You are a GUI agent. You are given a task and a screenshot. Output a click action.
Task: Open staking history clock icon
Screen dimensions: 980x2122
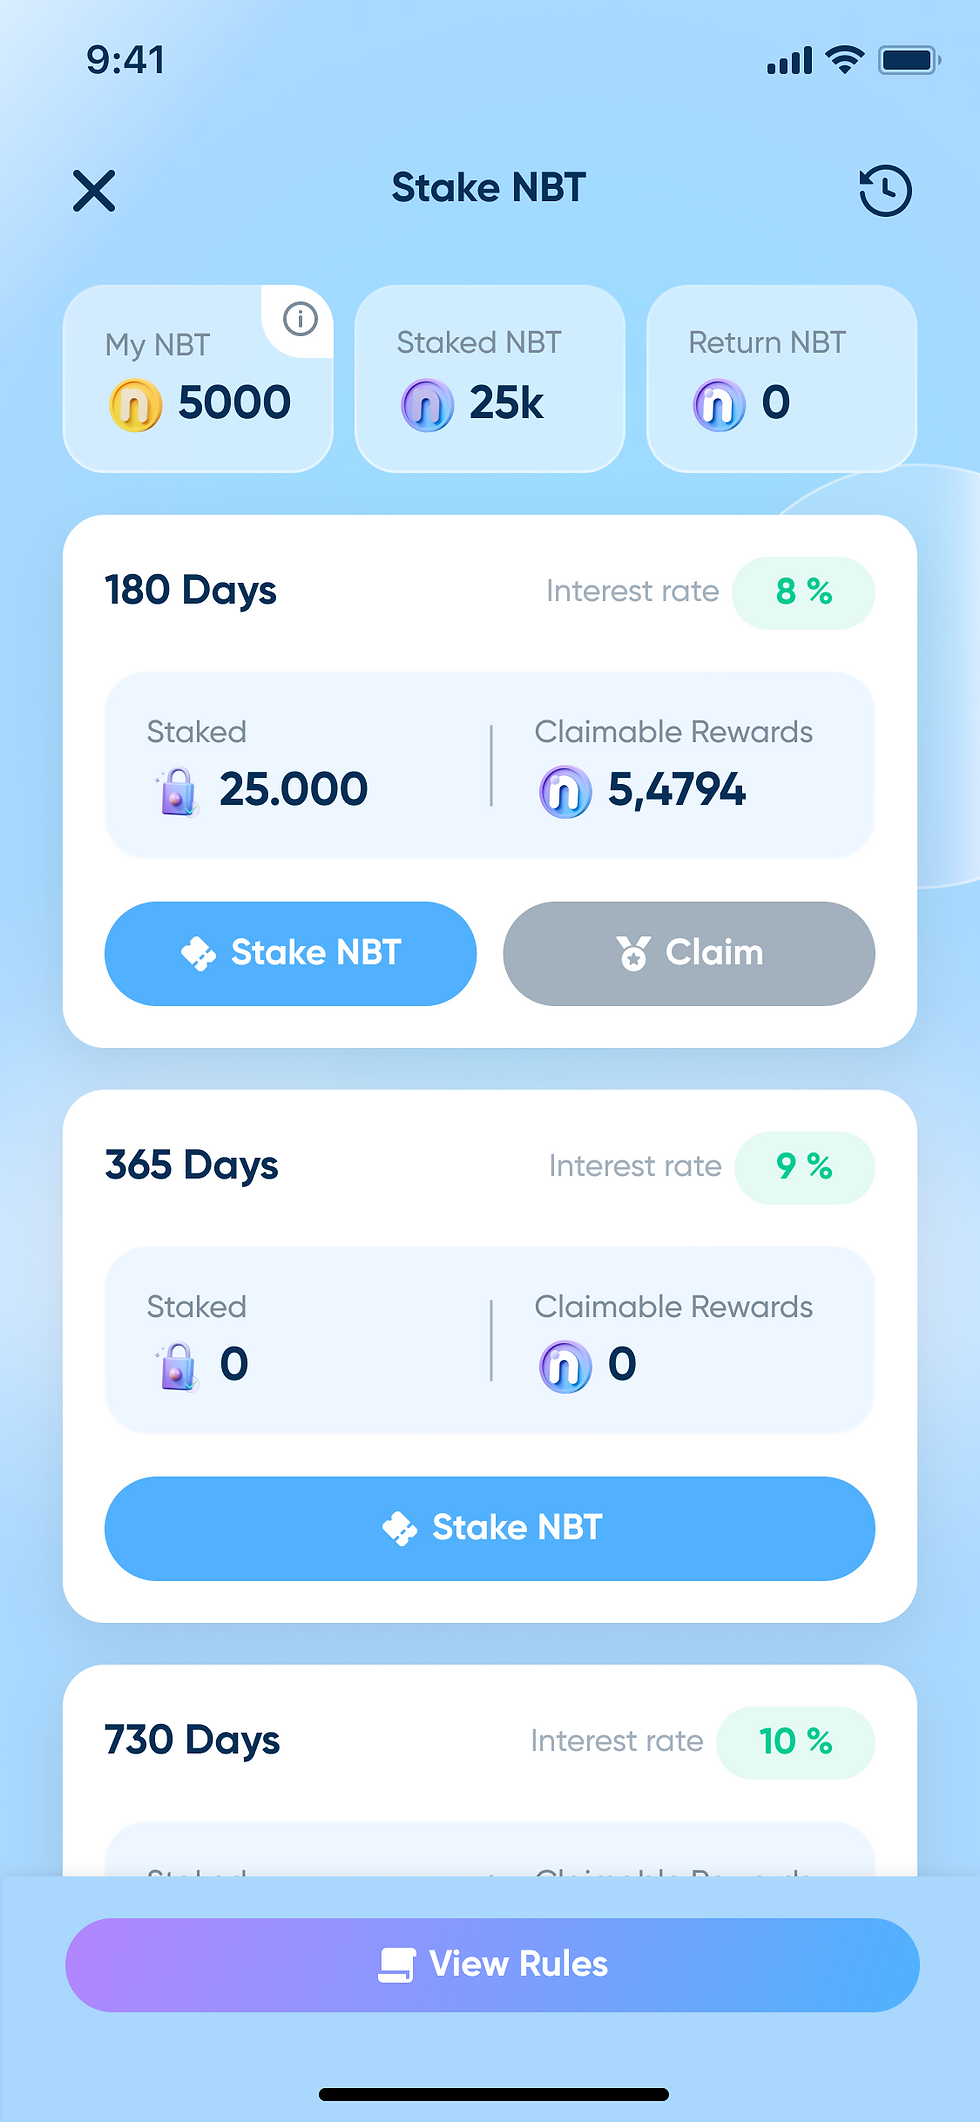[885, 190]
